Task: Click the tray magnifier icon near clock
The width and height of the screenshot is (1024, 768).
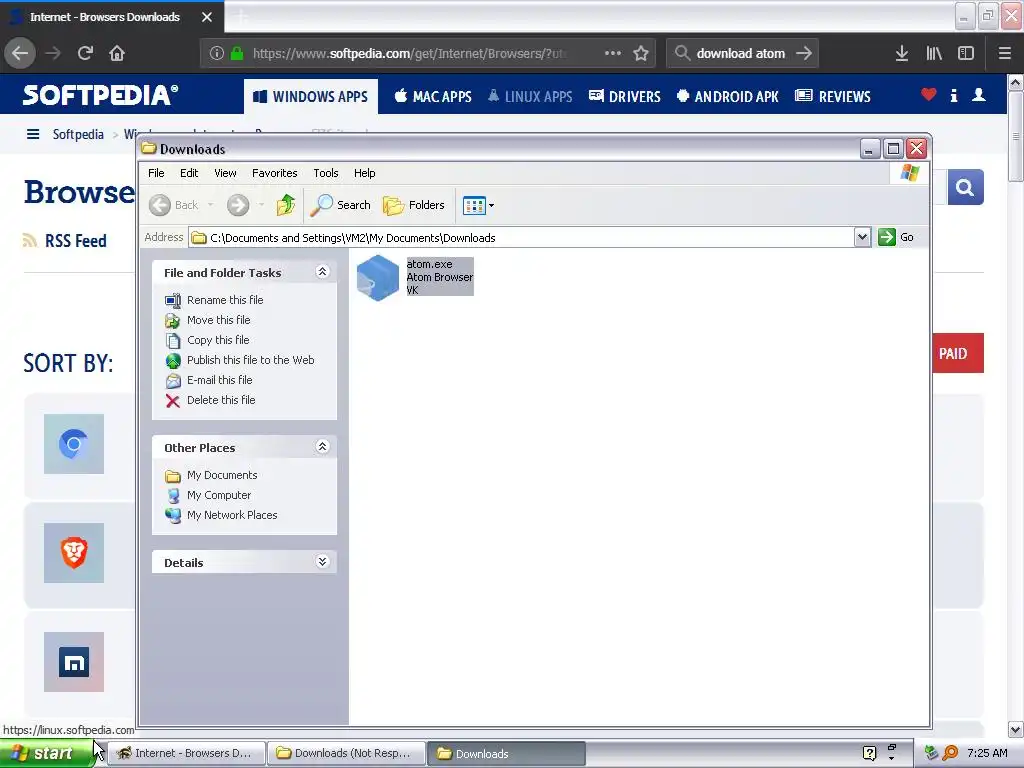Action: coord(950,753)
